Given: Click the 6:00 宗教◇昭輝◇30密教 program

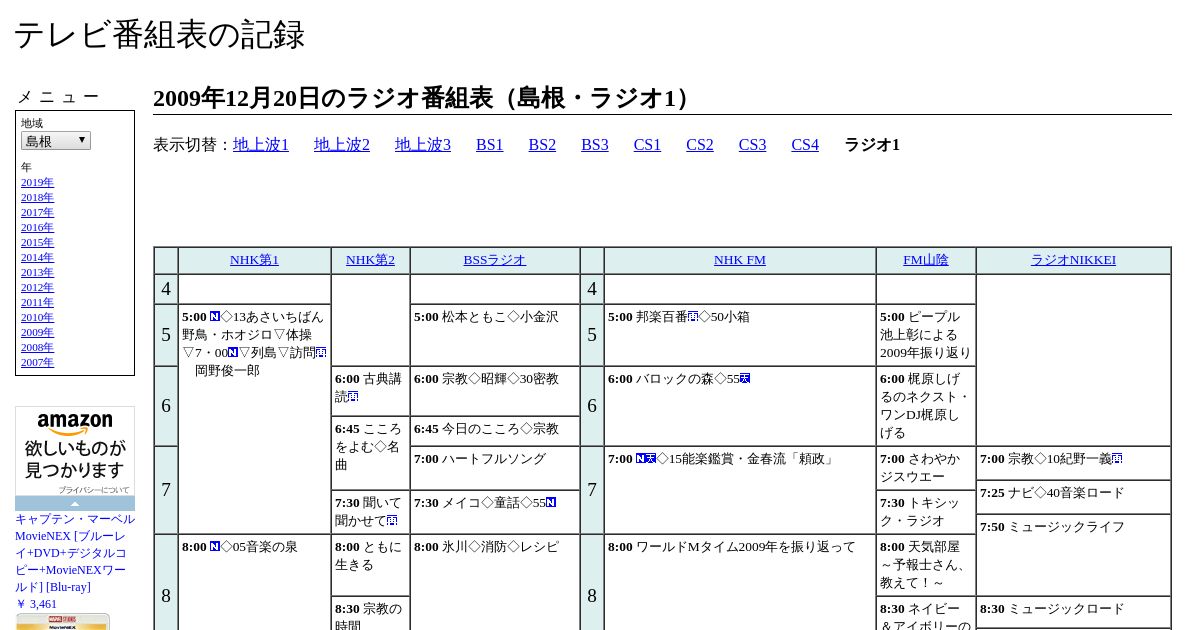Looking at the screenshot, I should click(495, 391).
